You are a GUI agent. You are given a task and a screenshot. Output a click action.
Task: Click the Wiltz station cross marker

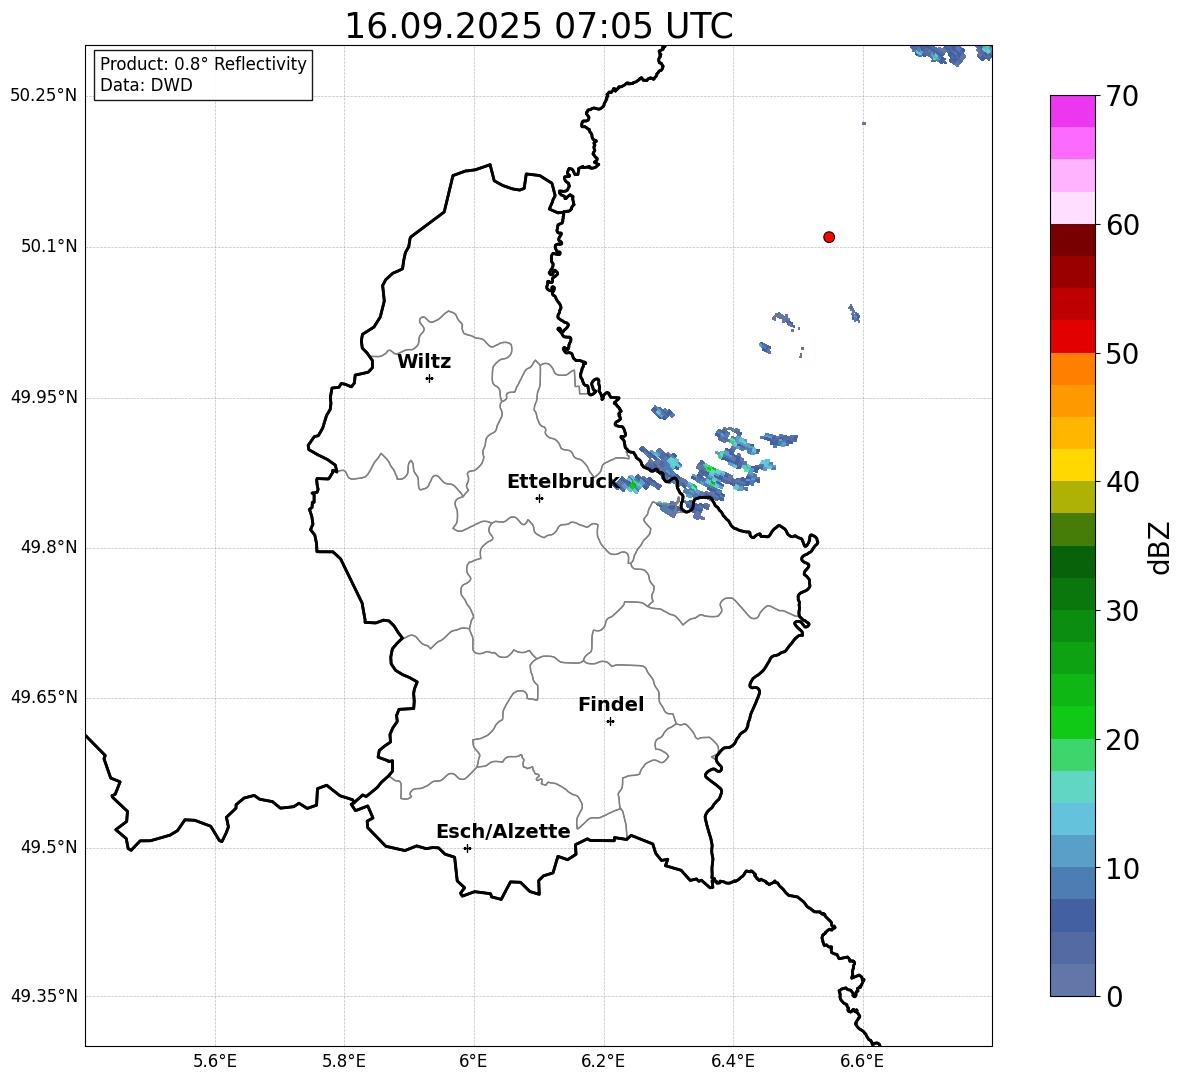(x=429, y=378)
